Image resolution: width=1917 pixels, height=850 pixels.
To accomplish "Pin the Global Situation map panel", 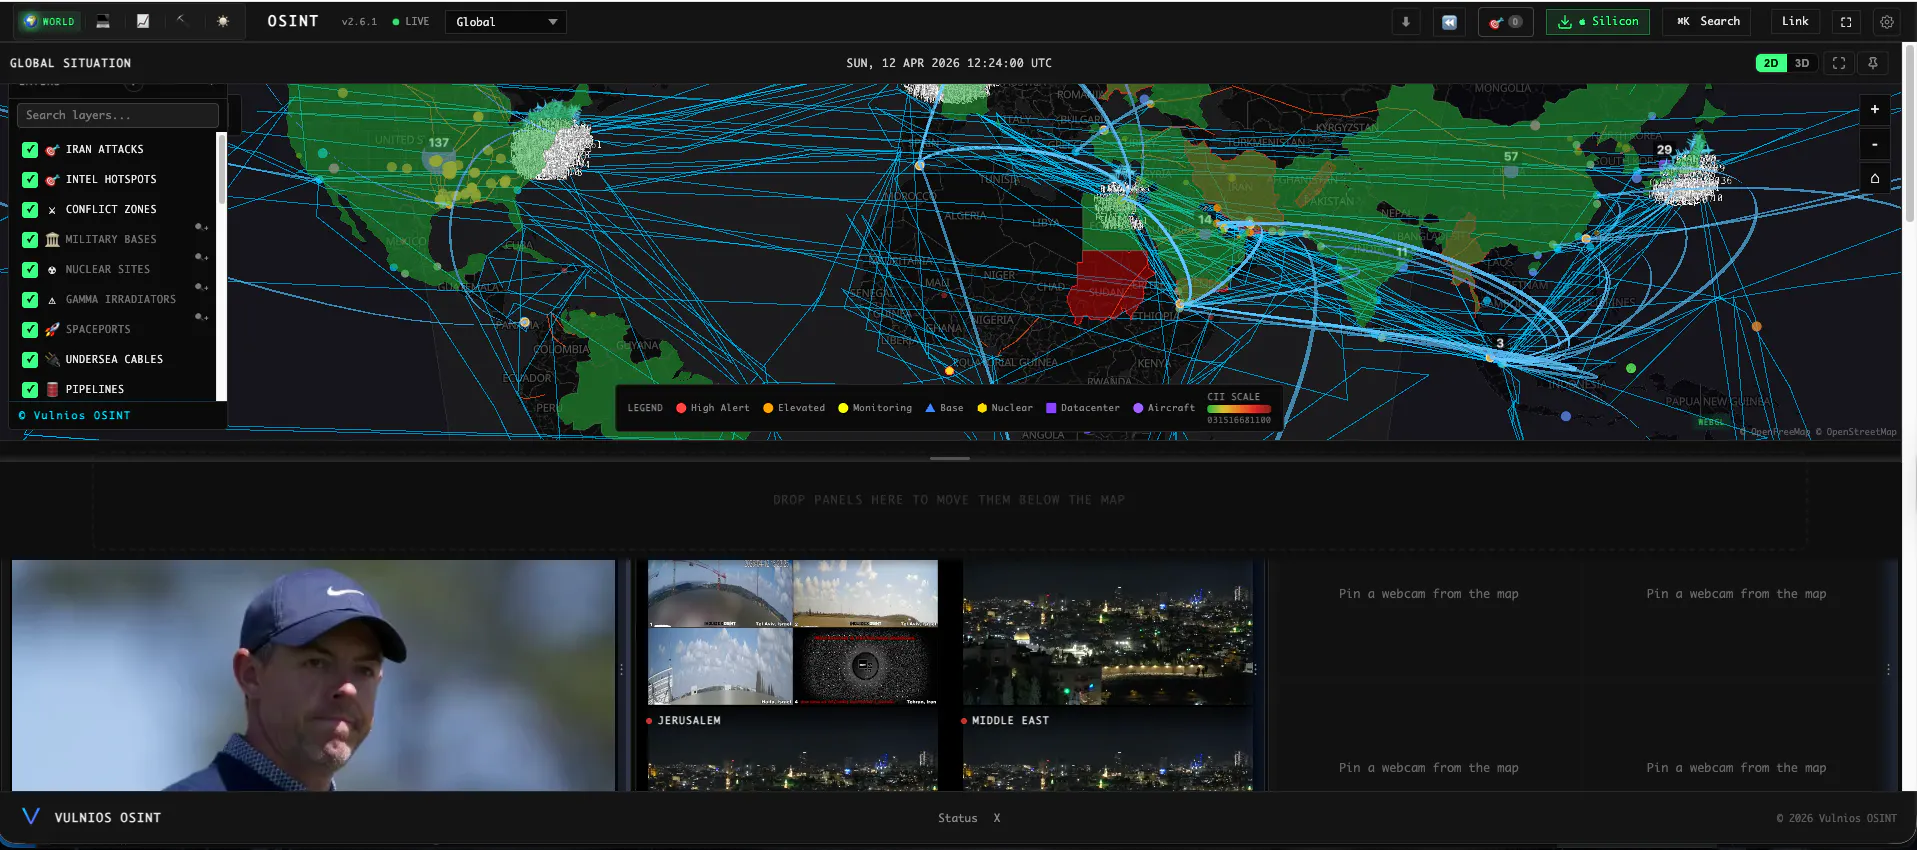I will coord(1873,63).
